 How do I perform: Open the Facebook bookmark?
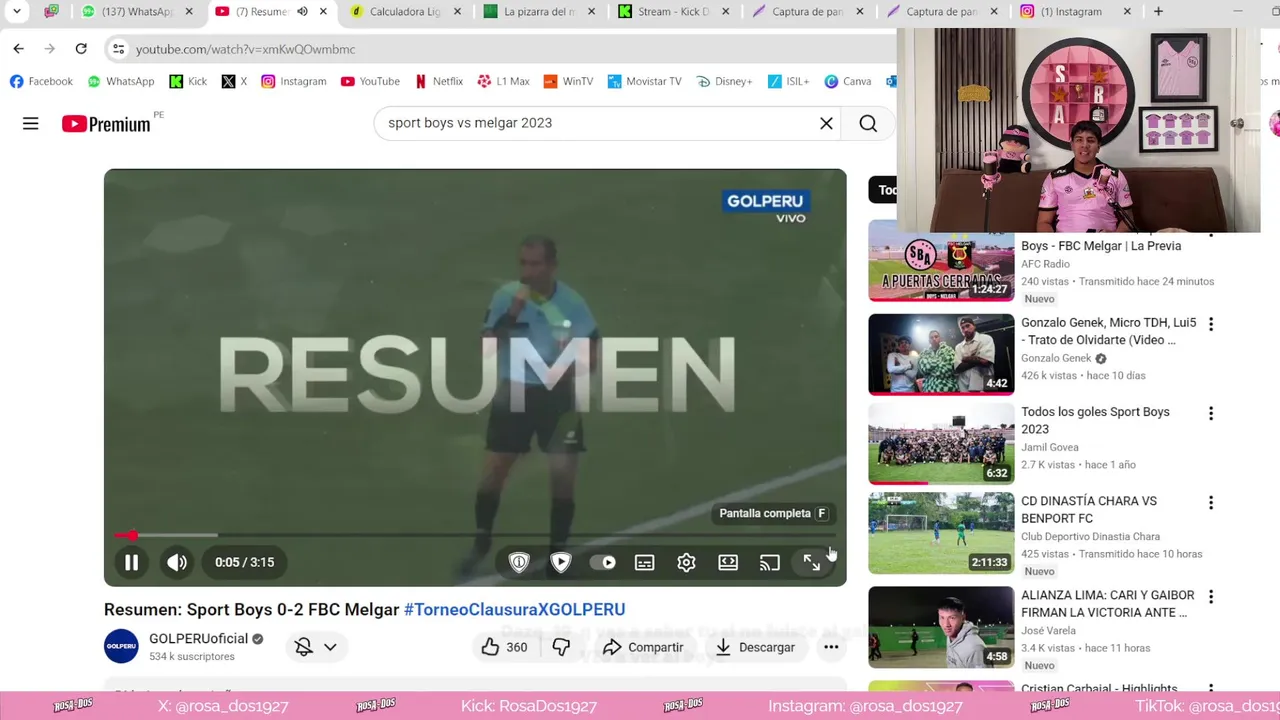(x=41, y=81)
